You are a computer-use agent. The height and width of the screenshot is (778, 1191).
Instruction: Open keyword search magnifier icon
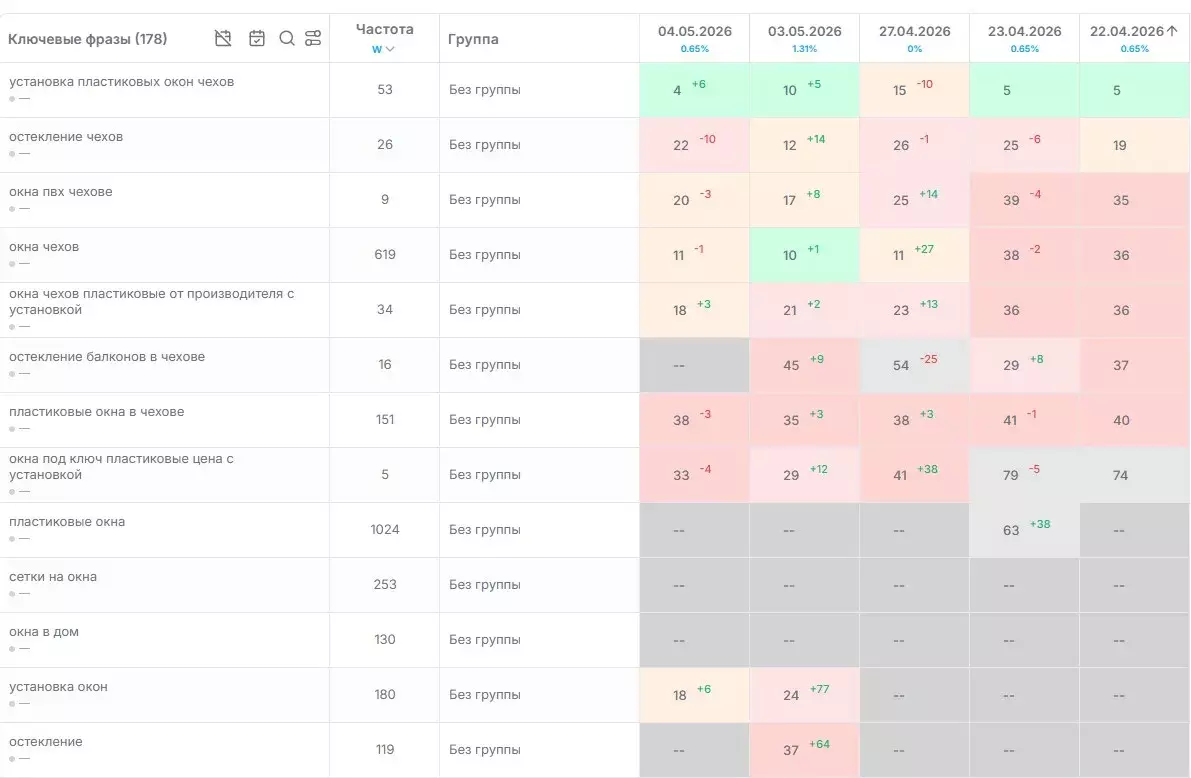coord(286,38)
